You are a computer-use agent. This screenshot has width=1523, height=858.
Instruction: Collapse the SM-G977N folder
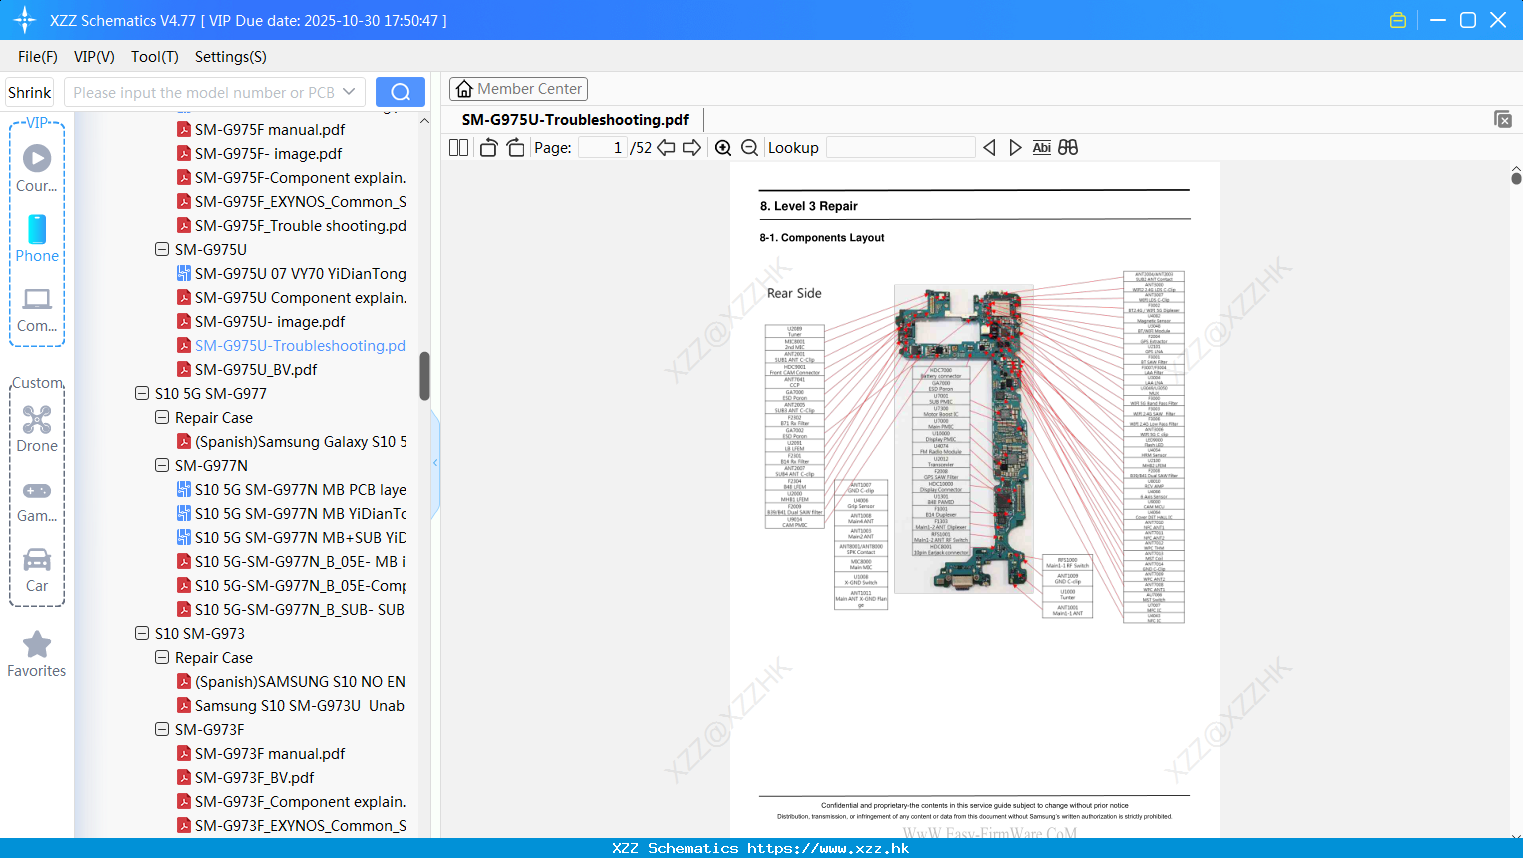pos(162,465)
